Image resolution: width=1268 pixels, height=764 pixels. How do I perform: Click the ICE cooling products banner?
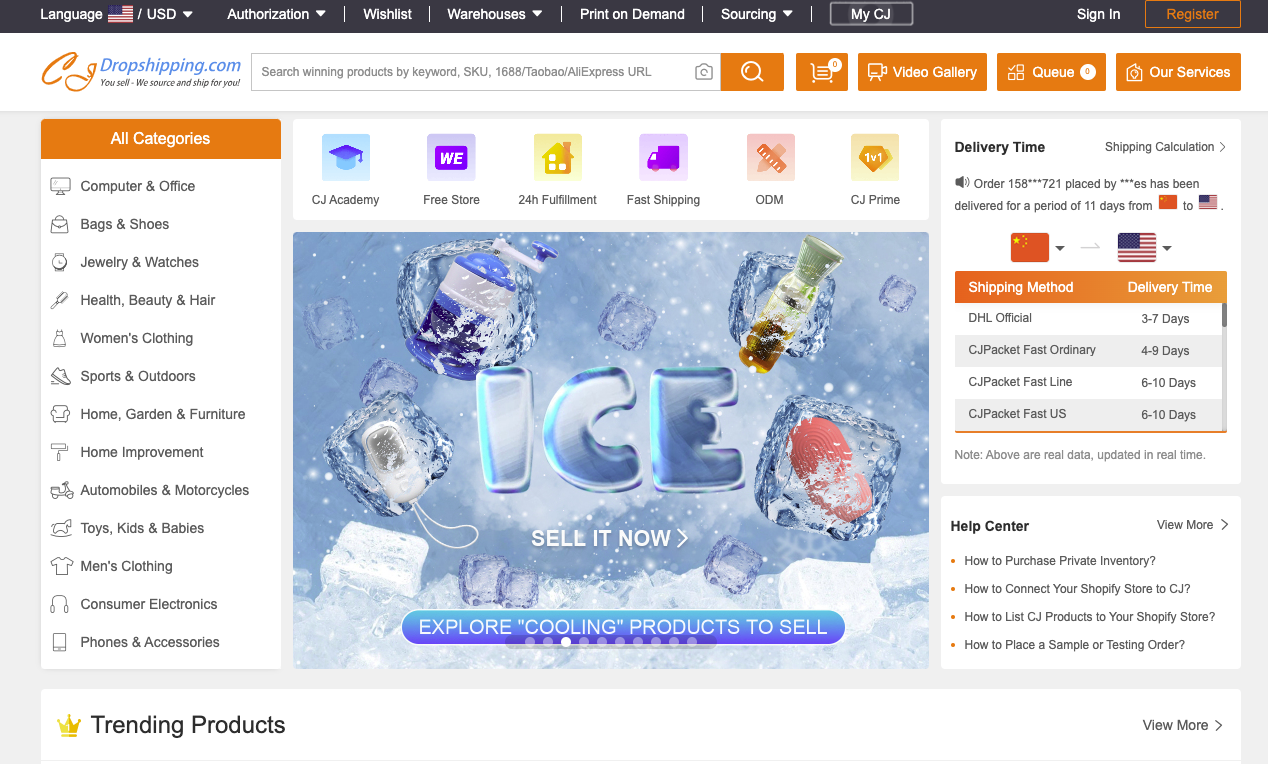click(x=611, y=450)
